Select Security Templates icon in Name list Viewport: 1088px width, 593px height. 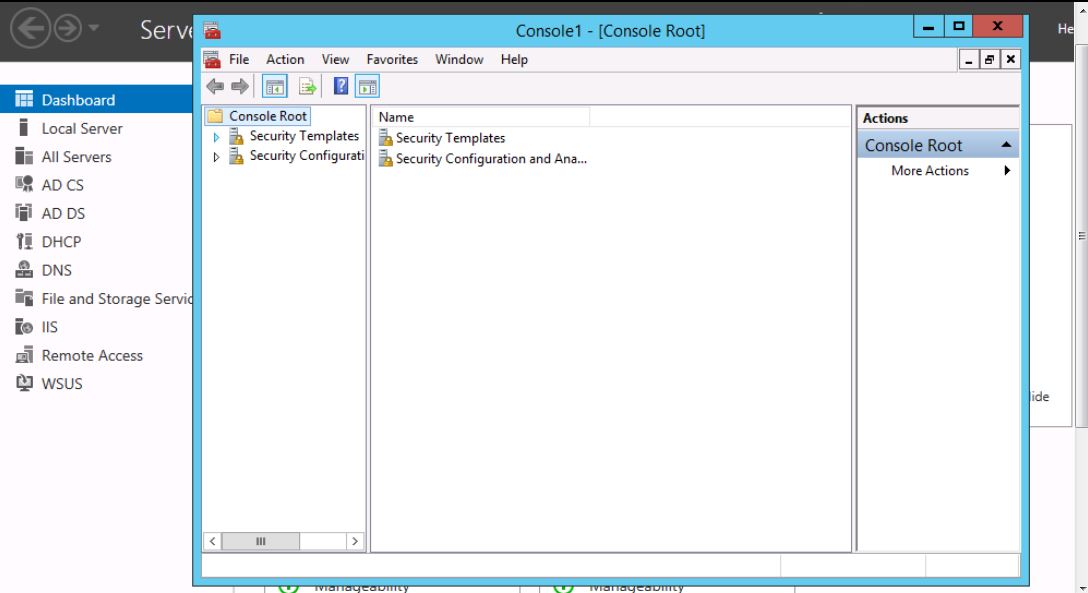[x=386, y=138]
